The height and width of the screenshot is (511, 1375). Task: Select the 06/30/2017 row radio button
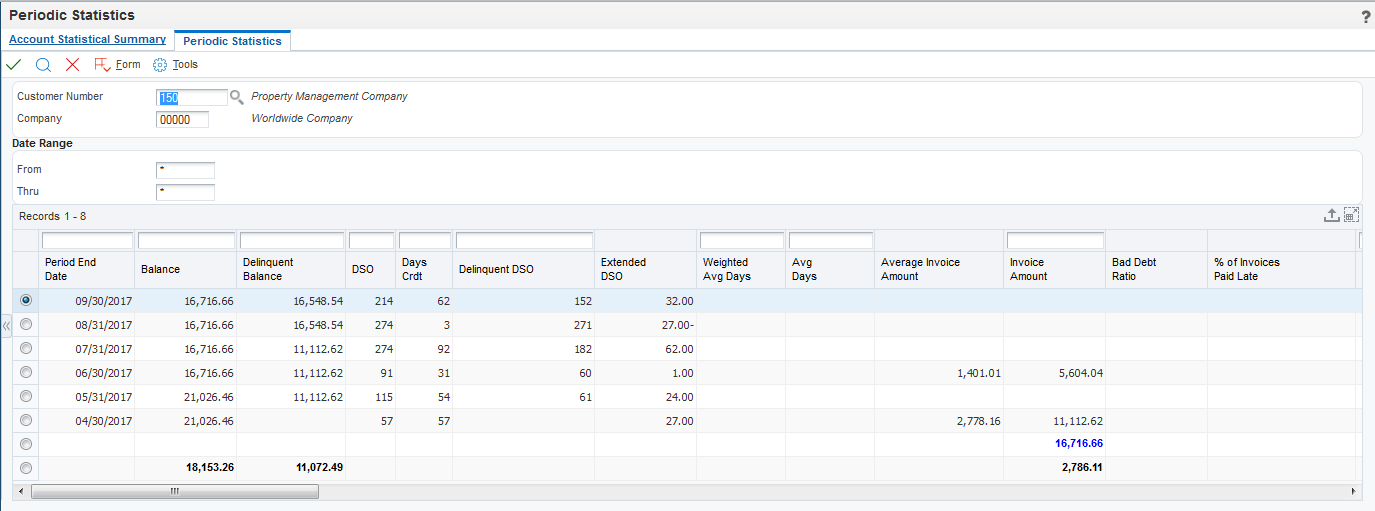click(x=26, y=372)
